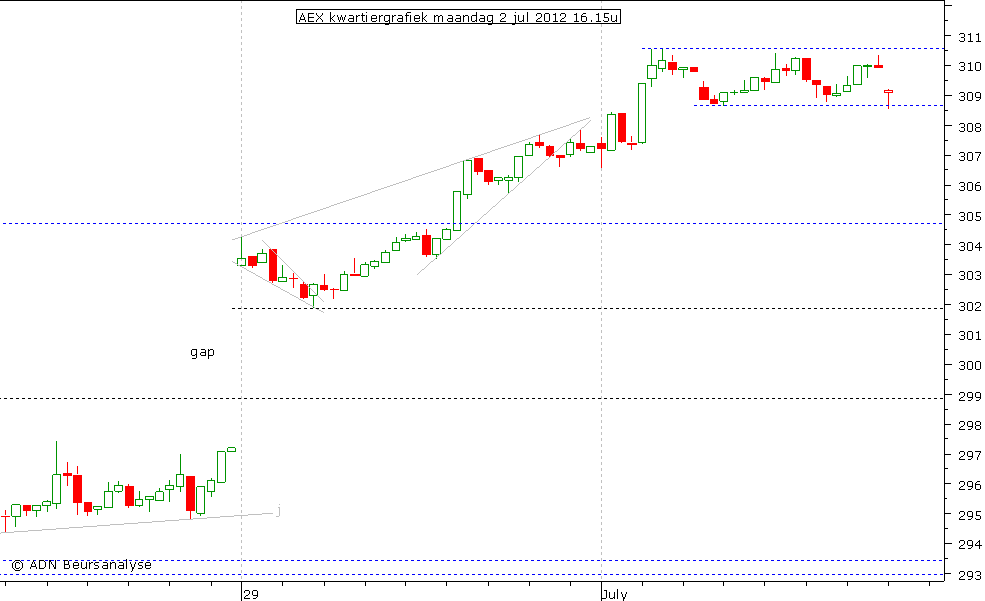Click the '© ADN Beursanalyse' copyright text

pos(81,565)
